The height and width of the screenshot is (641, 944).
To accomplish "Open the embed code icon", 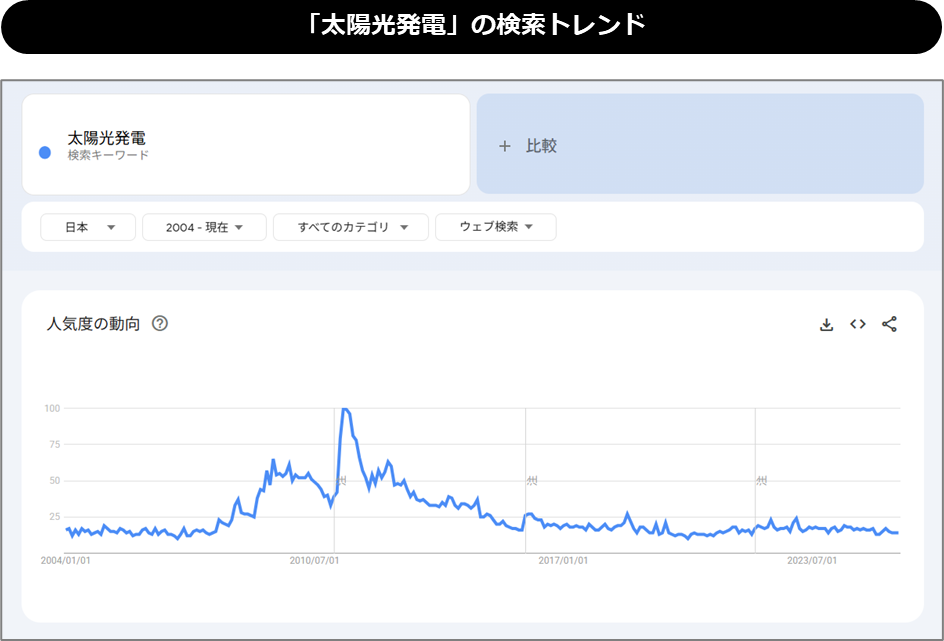I will click(x=857, y=324).
